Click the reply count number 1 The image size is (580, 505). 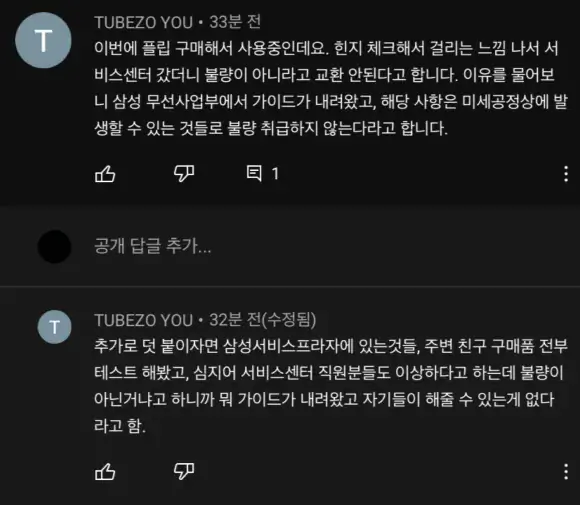(x=275, y=174)
